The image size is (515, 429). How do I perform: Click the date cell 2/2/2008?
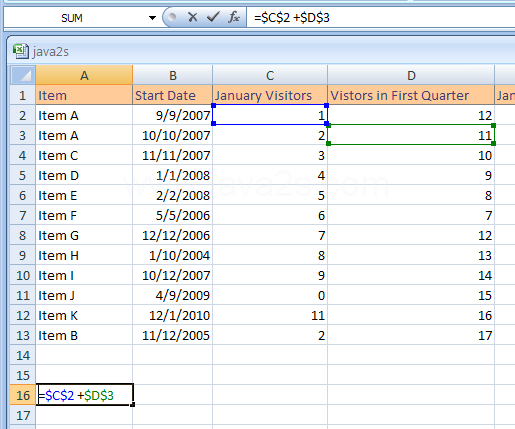(x=172, y=195)
